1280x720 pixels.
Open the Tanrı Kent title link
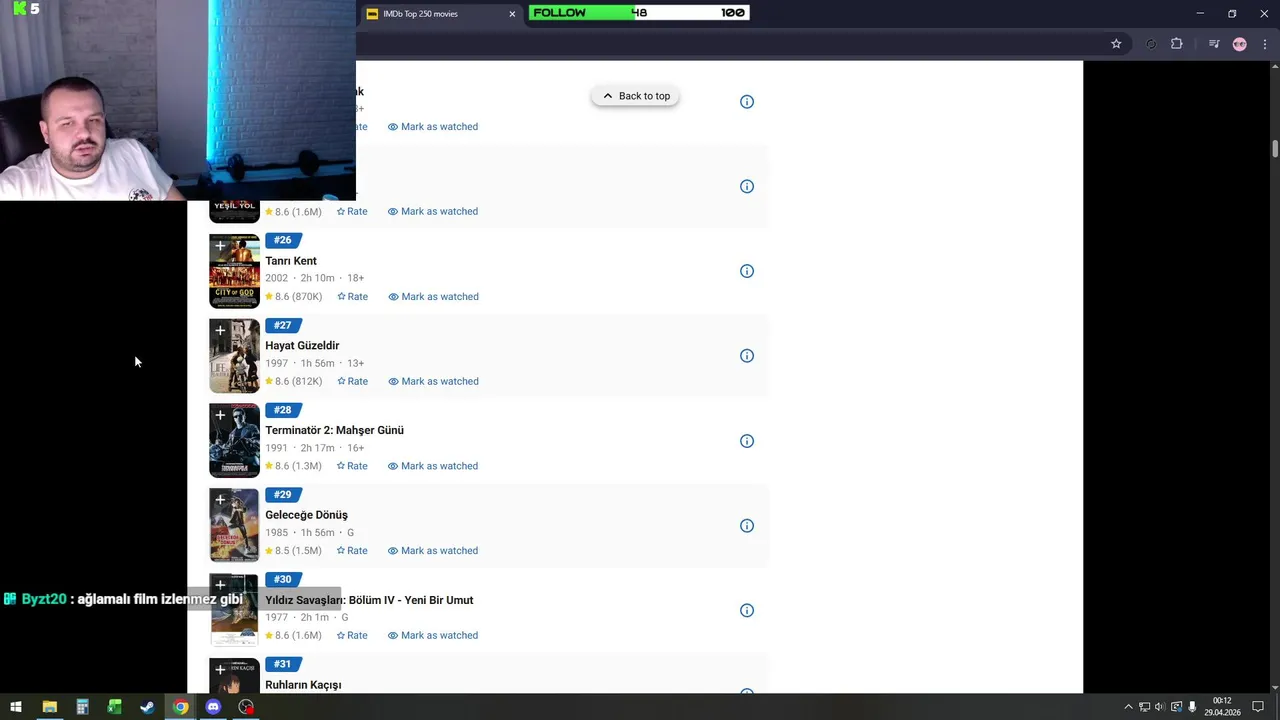291,261
